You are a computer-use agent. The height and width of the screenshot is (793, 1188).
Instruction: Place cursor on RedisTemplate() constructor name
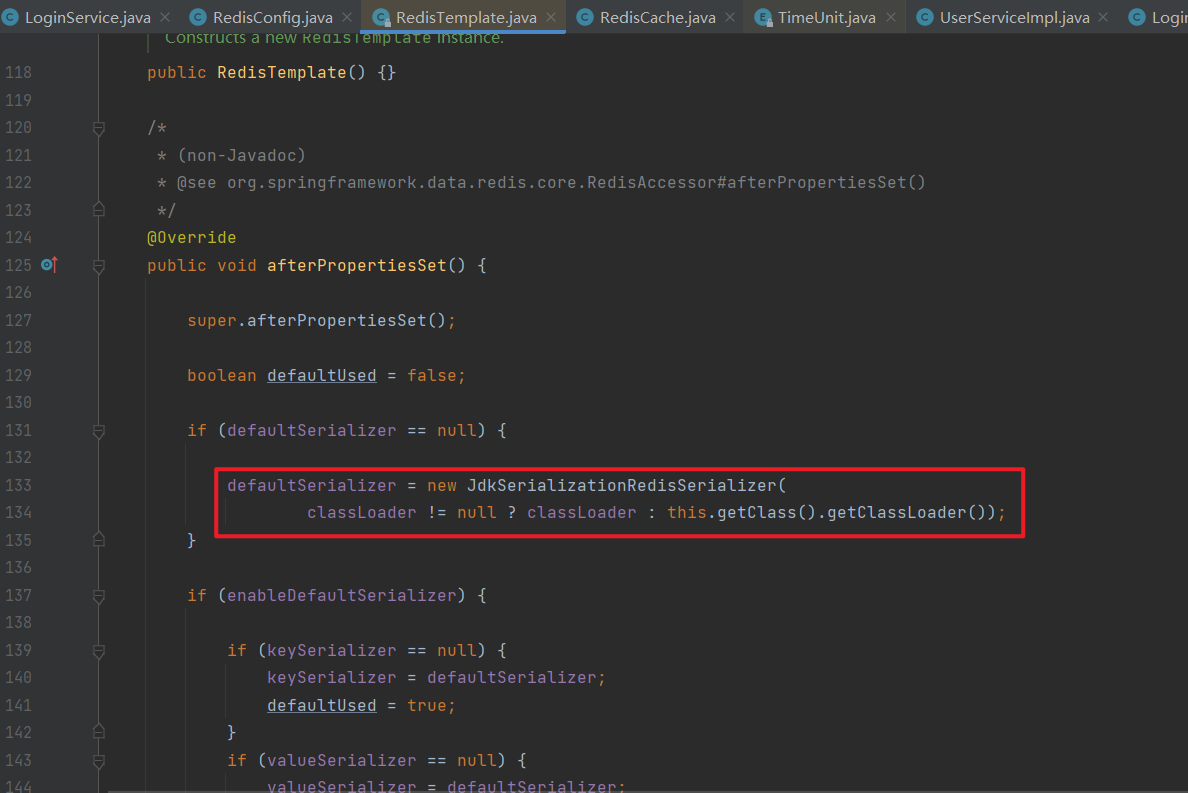(281, 73)
